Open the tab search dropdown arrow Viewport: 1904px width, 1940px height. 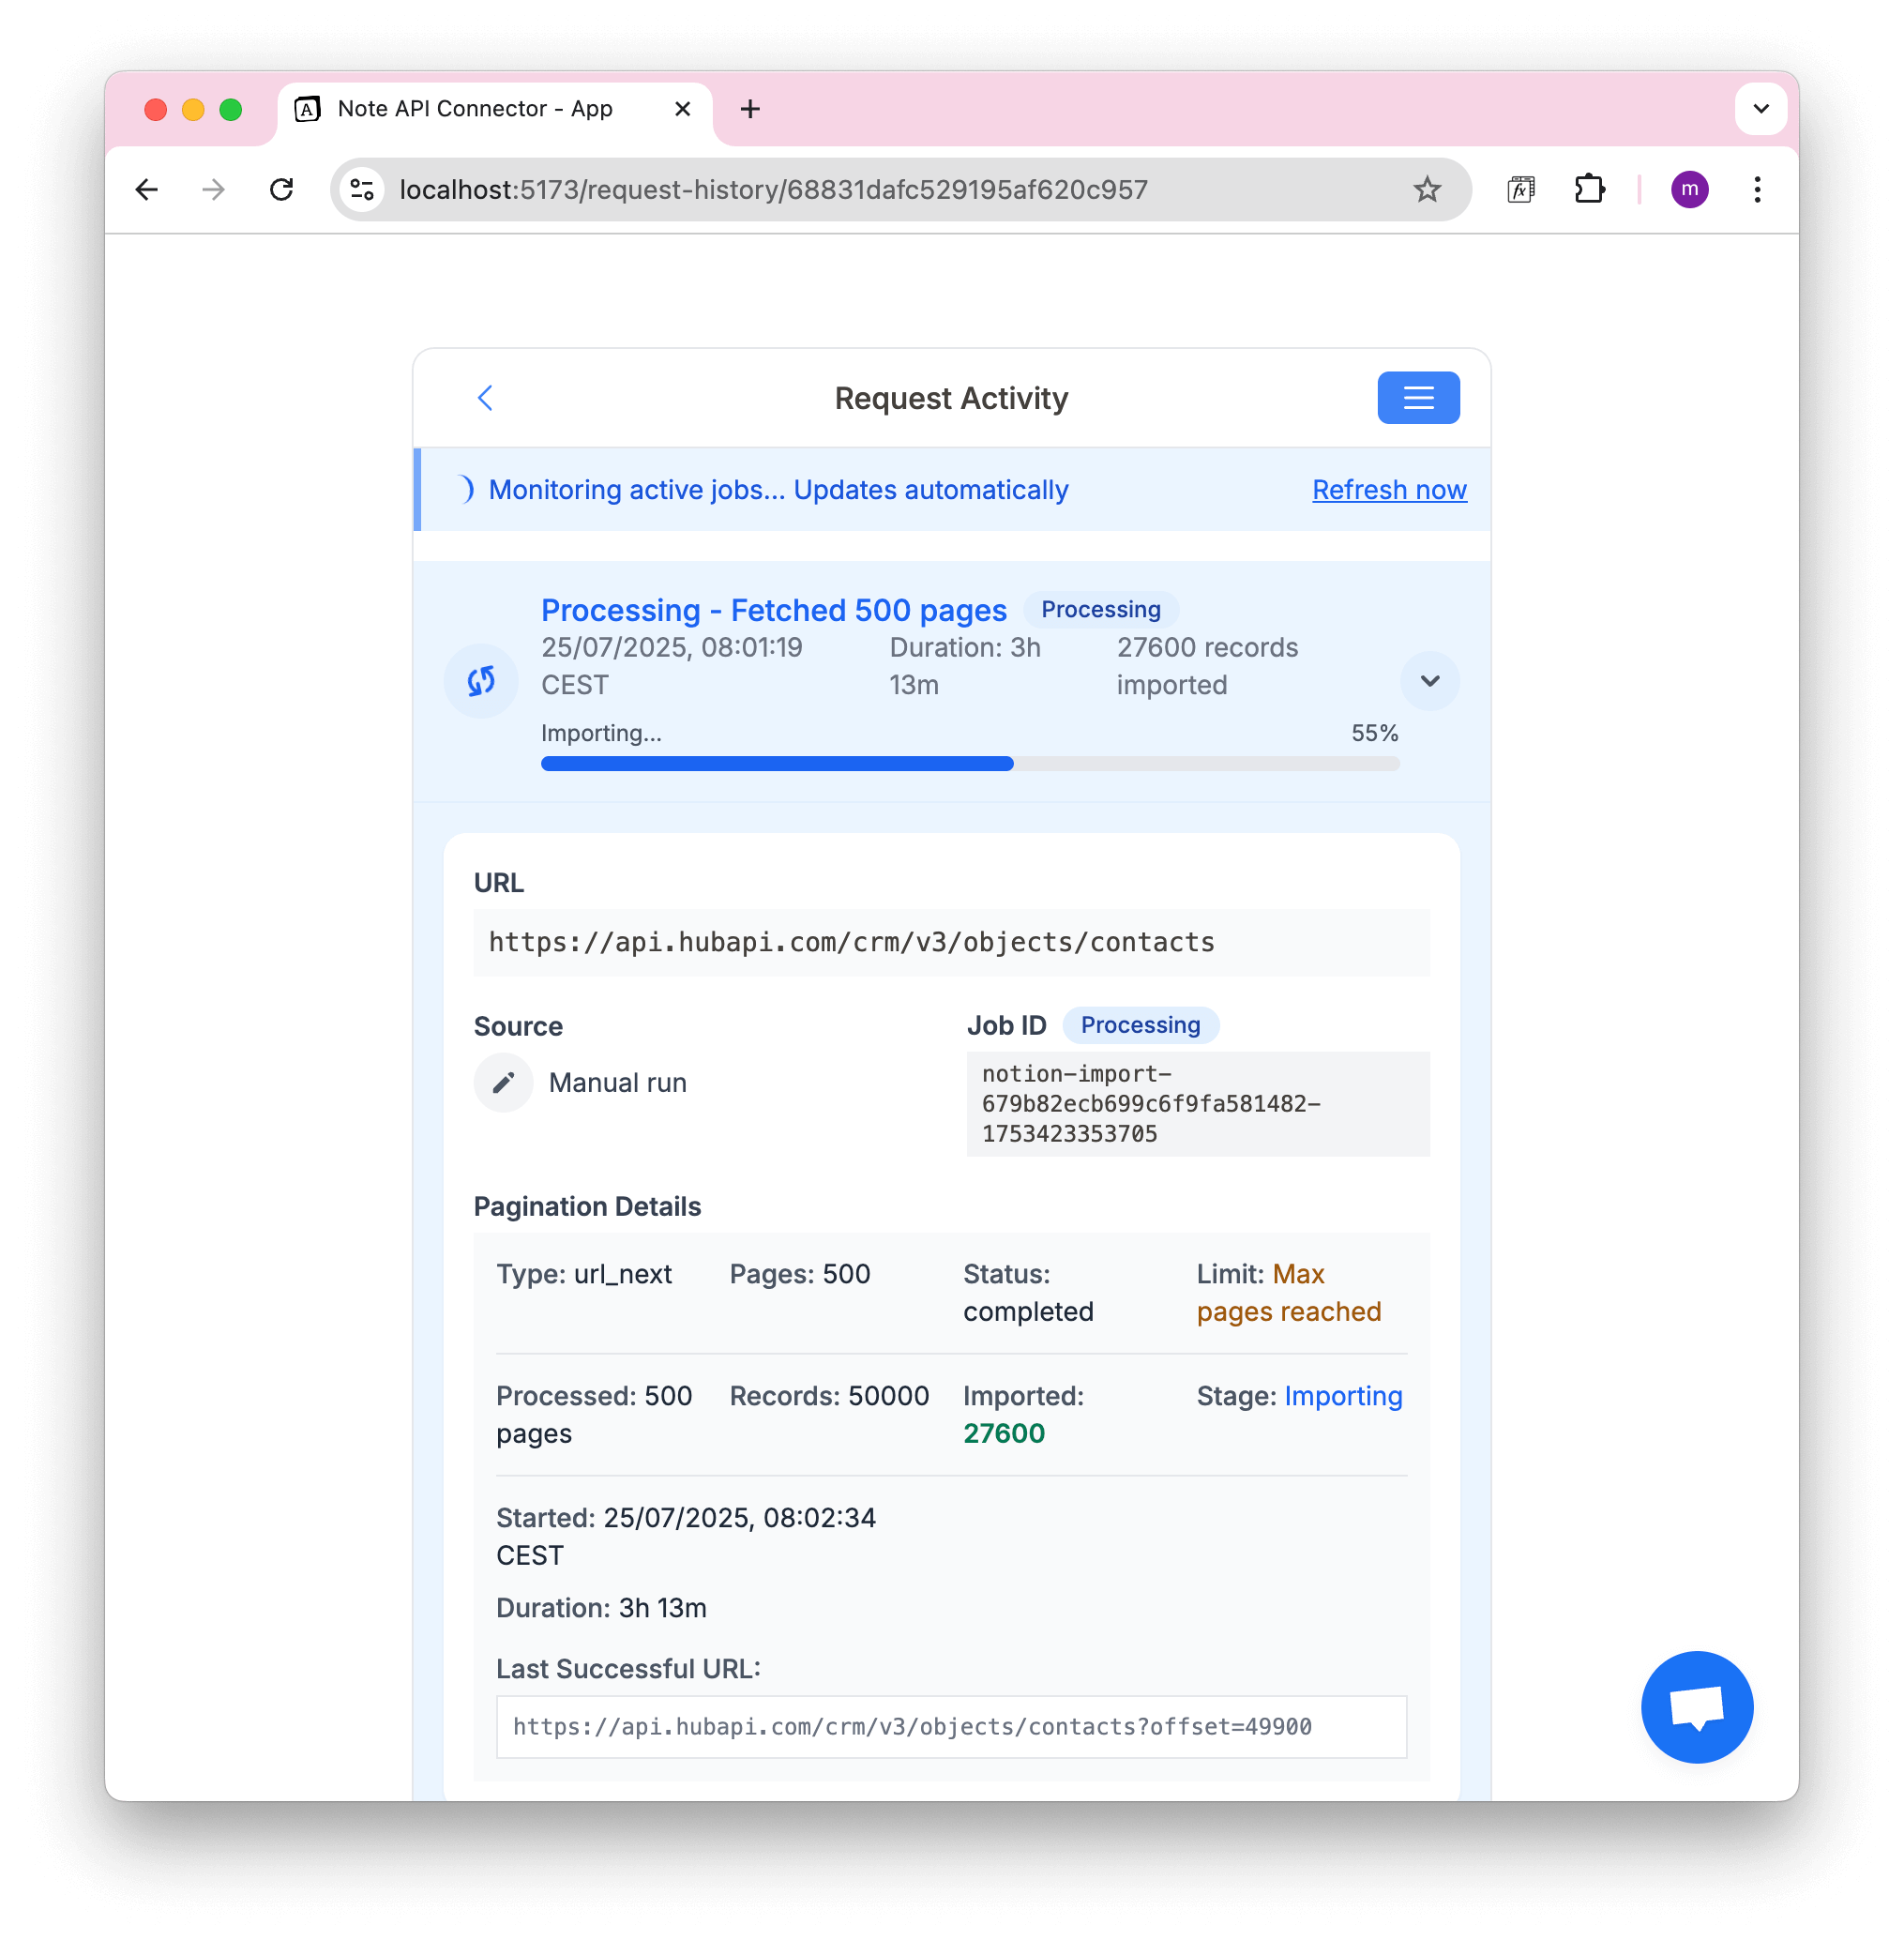(1761, 108)
